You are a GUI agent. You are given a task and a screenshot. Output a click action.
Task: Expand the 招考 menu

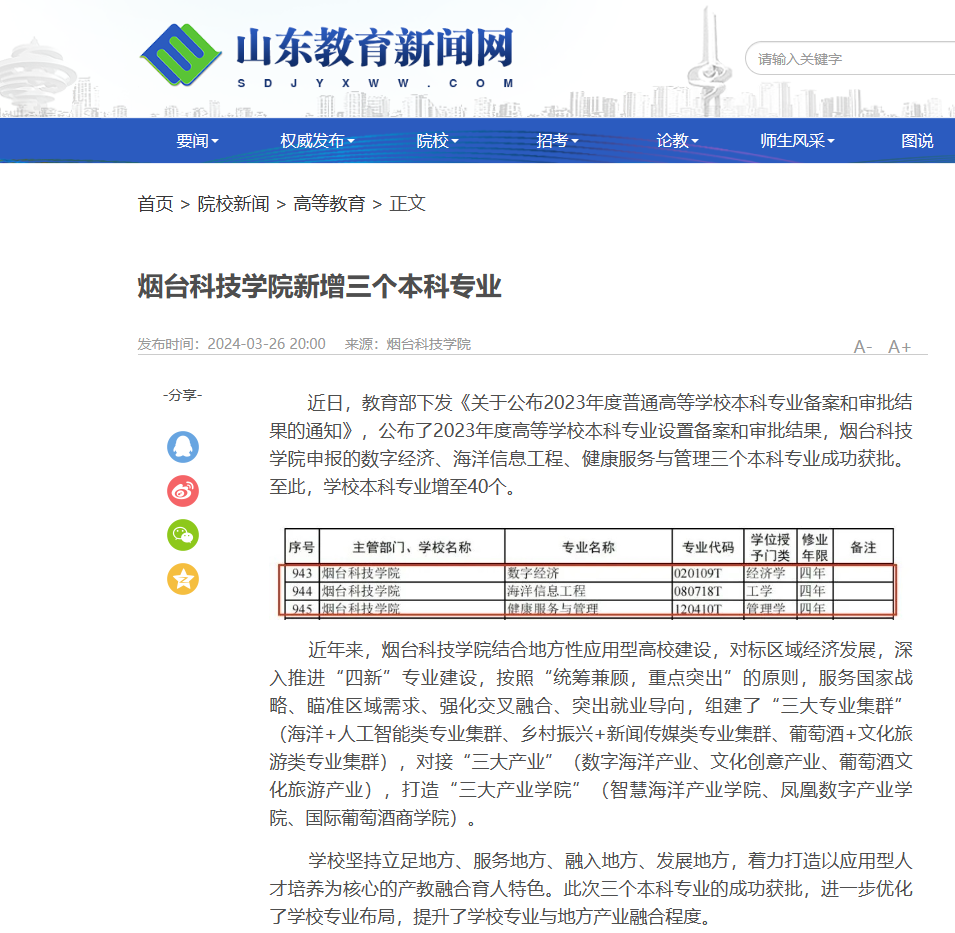click(x=557, y=141)
